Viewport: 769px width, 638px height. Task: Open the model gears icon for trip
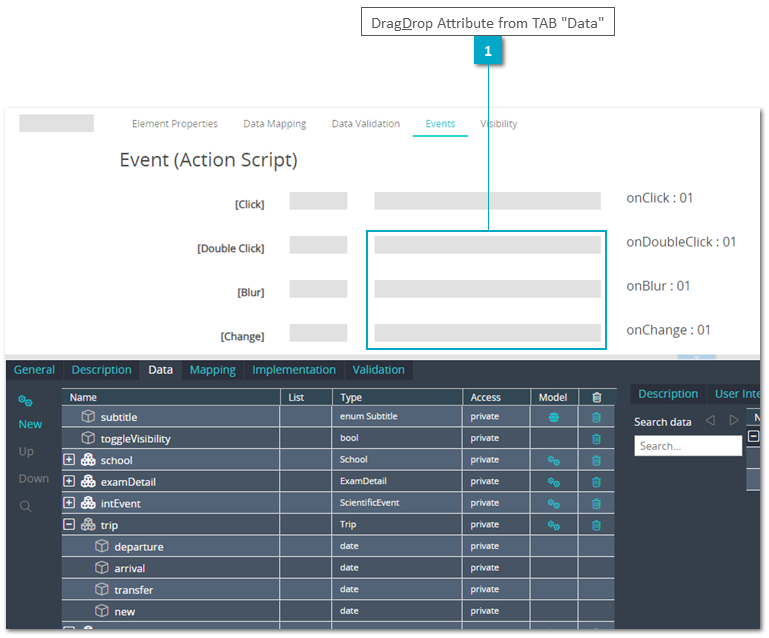pos(554,525)
